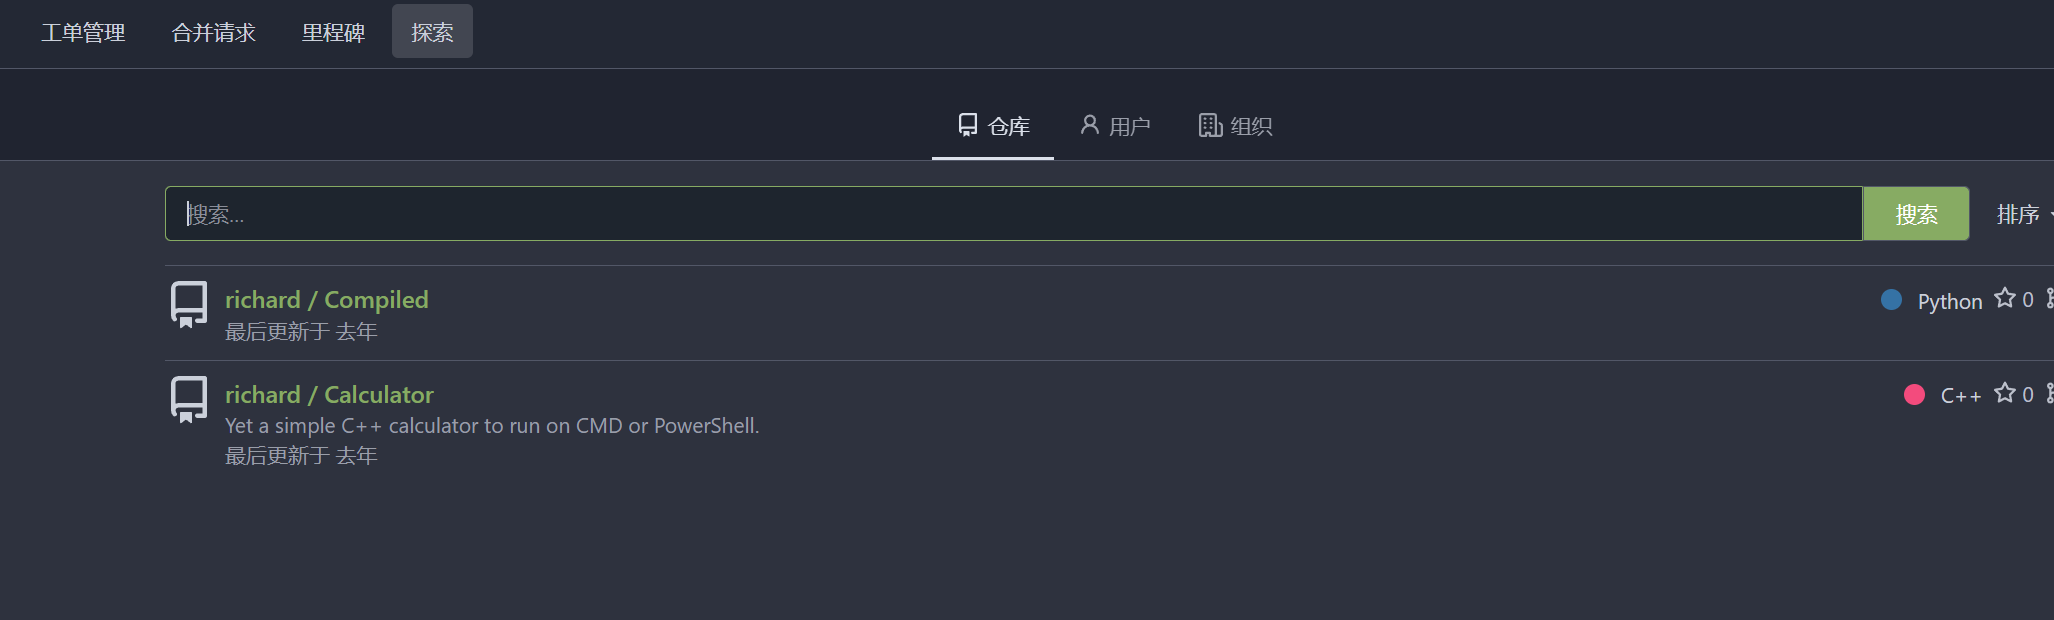The image size is (2054, 620).
Task: Click the star icon on the Calculator row
Action: [x=2004, y=393]
